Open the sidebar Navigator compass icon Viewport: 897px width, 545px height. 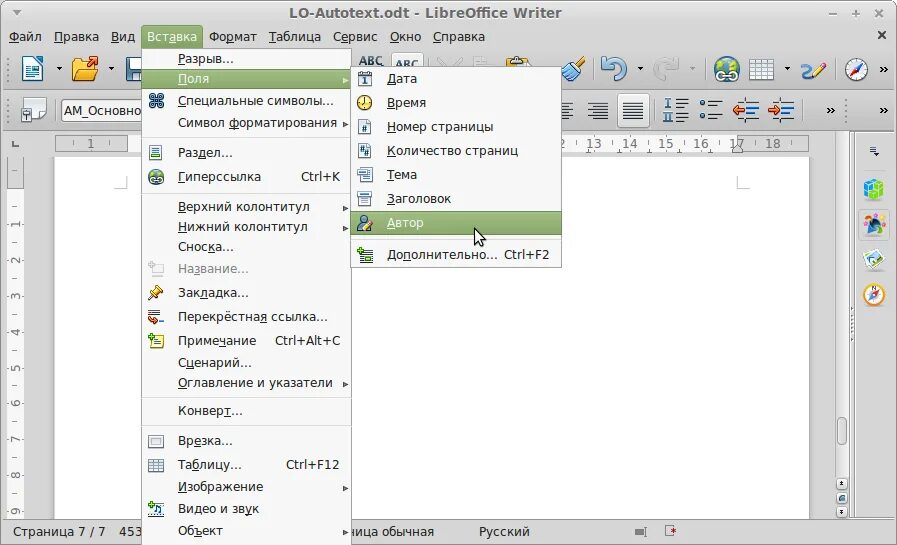pyautogui.click(x=874, y=295)
